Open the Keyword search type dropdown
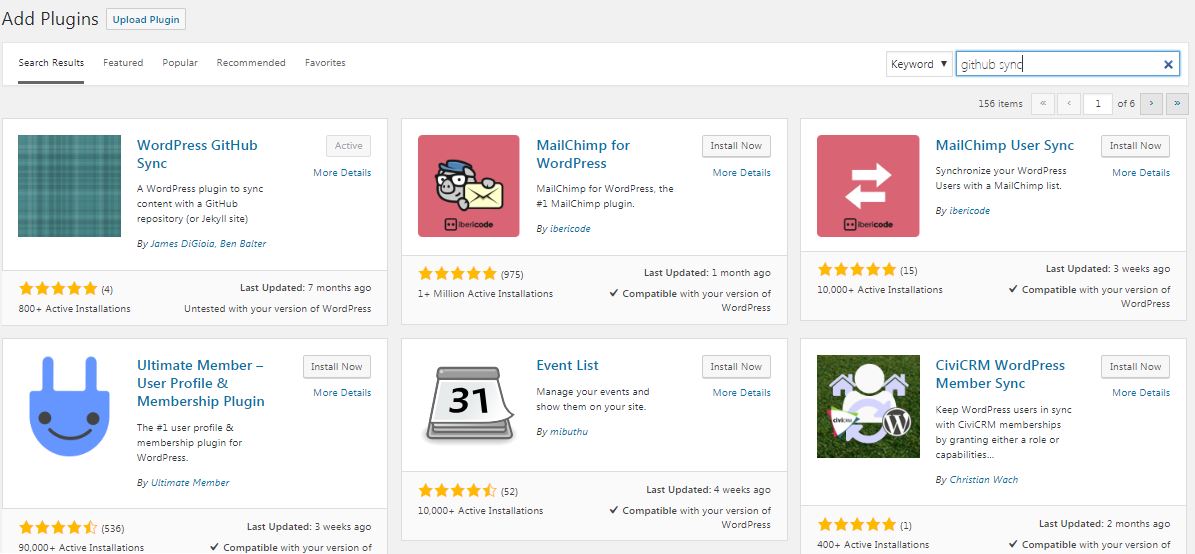The image size is (1195, 554). pyautogui.click(x=920, y=64)
